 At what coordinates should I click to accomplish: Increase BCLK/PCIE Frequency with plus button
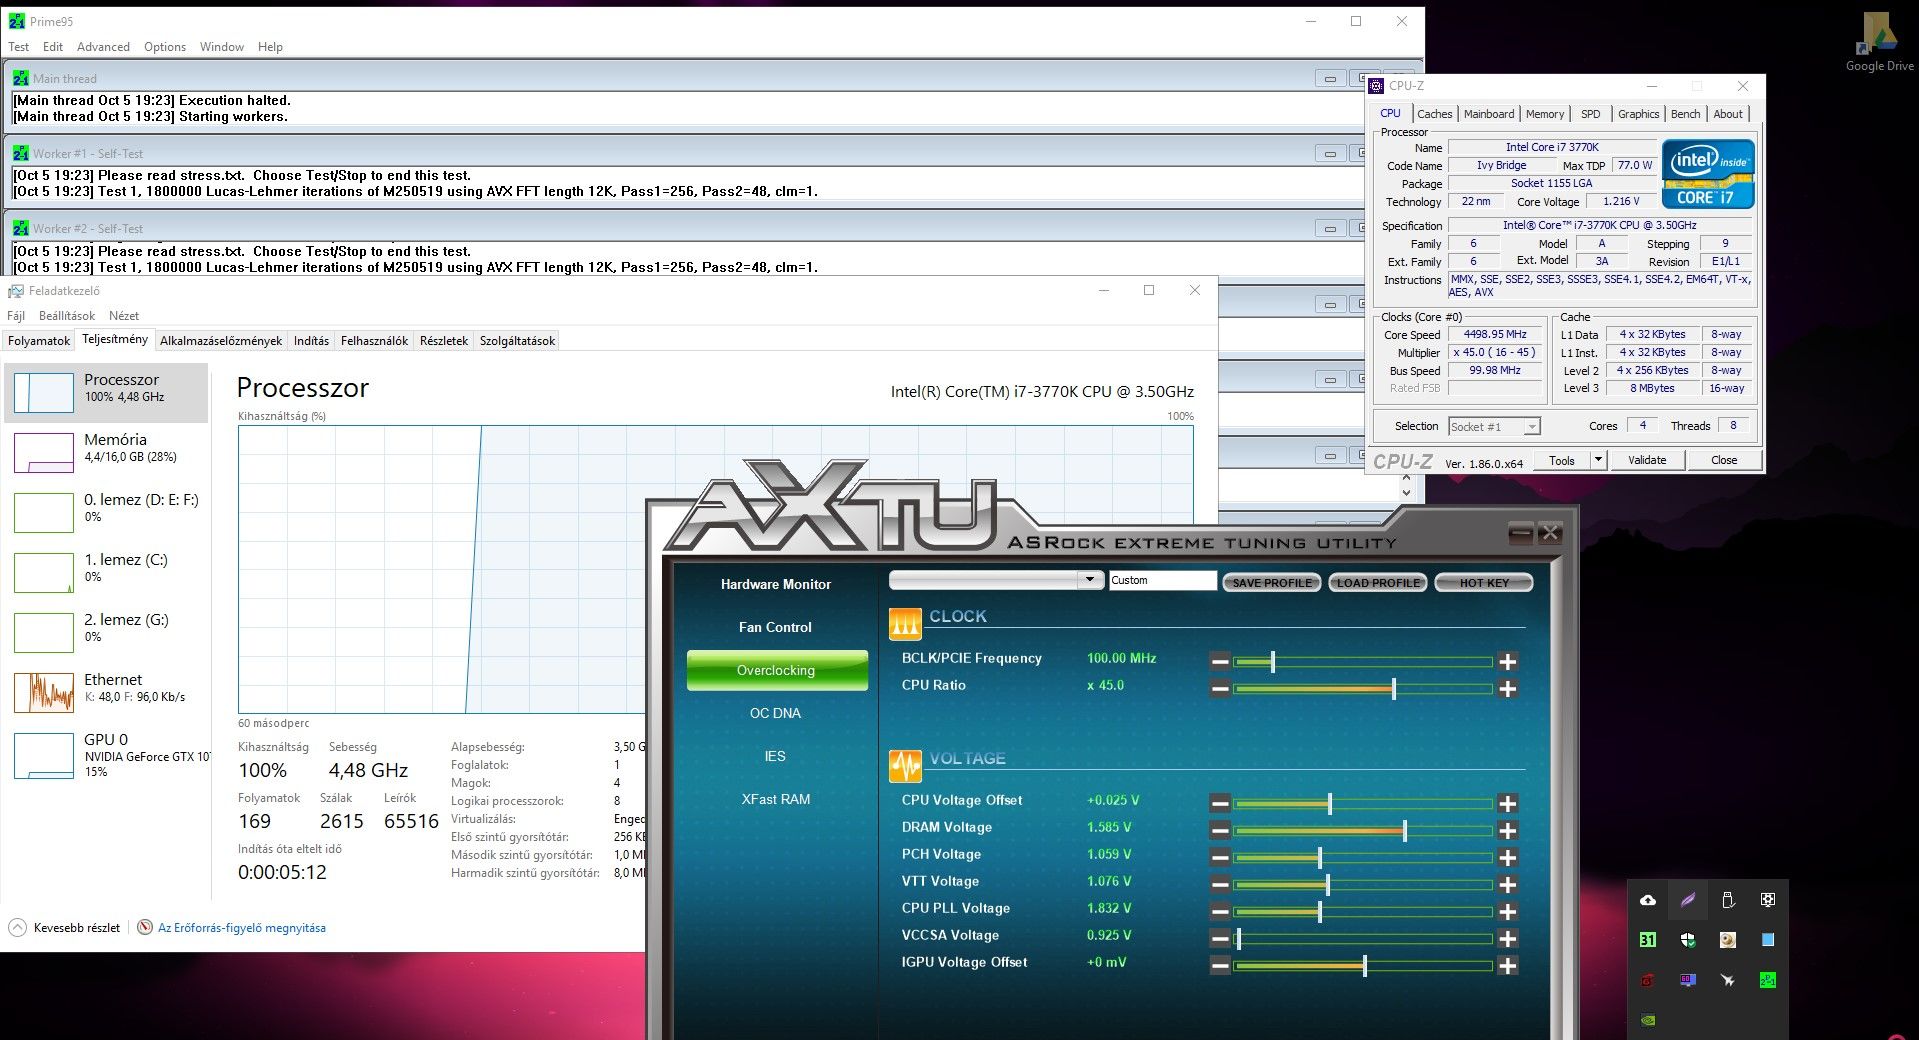coord(1508,661)
